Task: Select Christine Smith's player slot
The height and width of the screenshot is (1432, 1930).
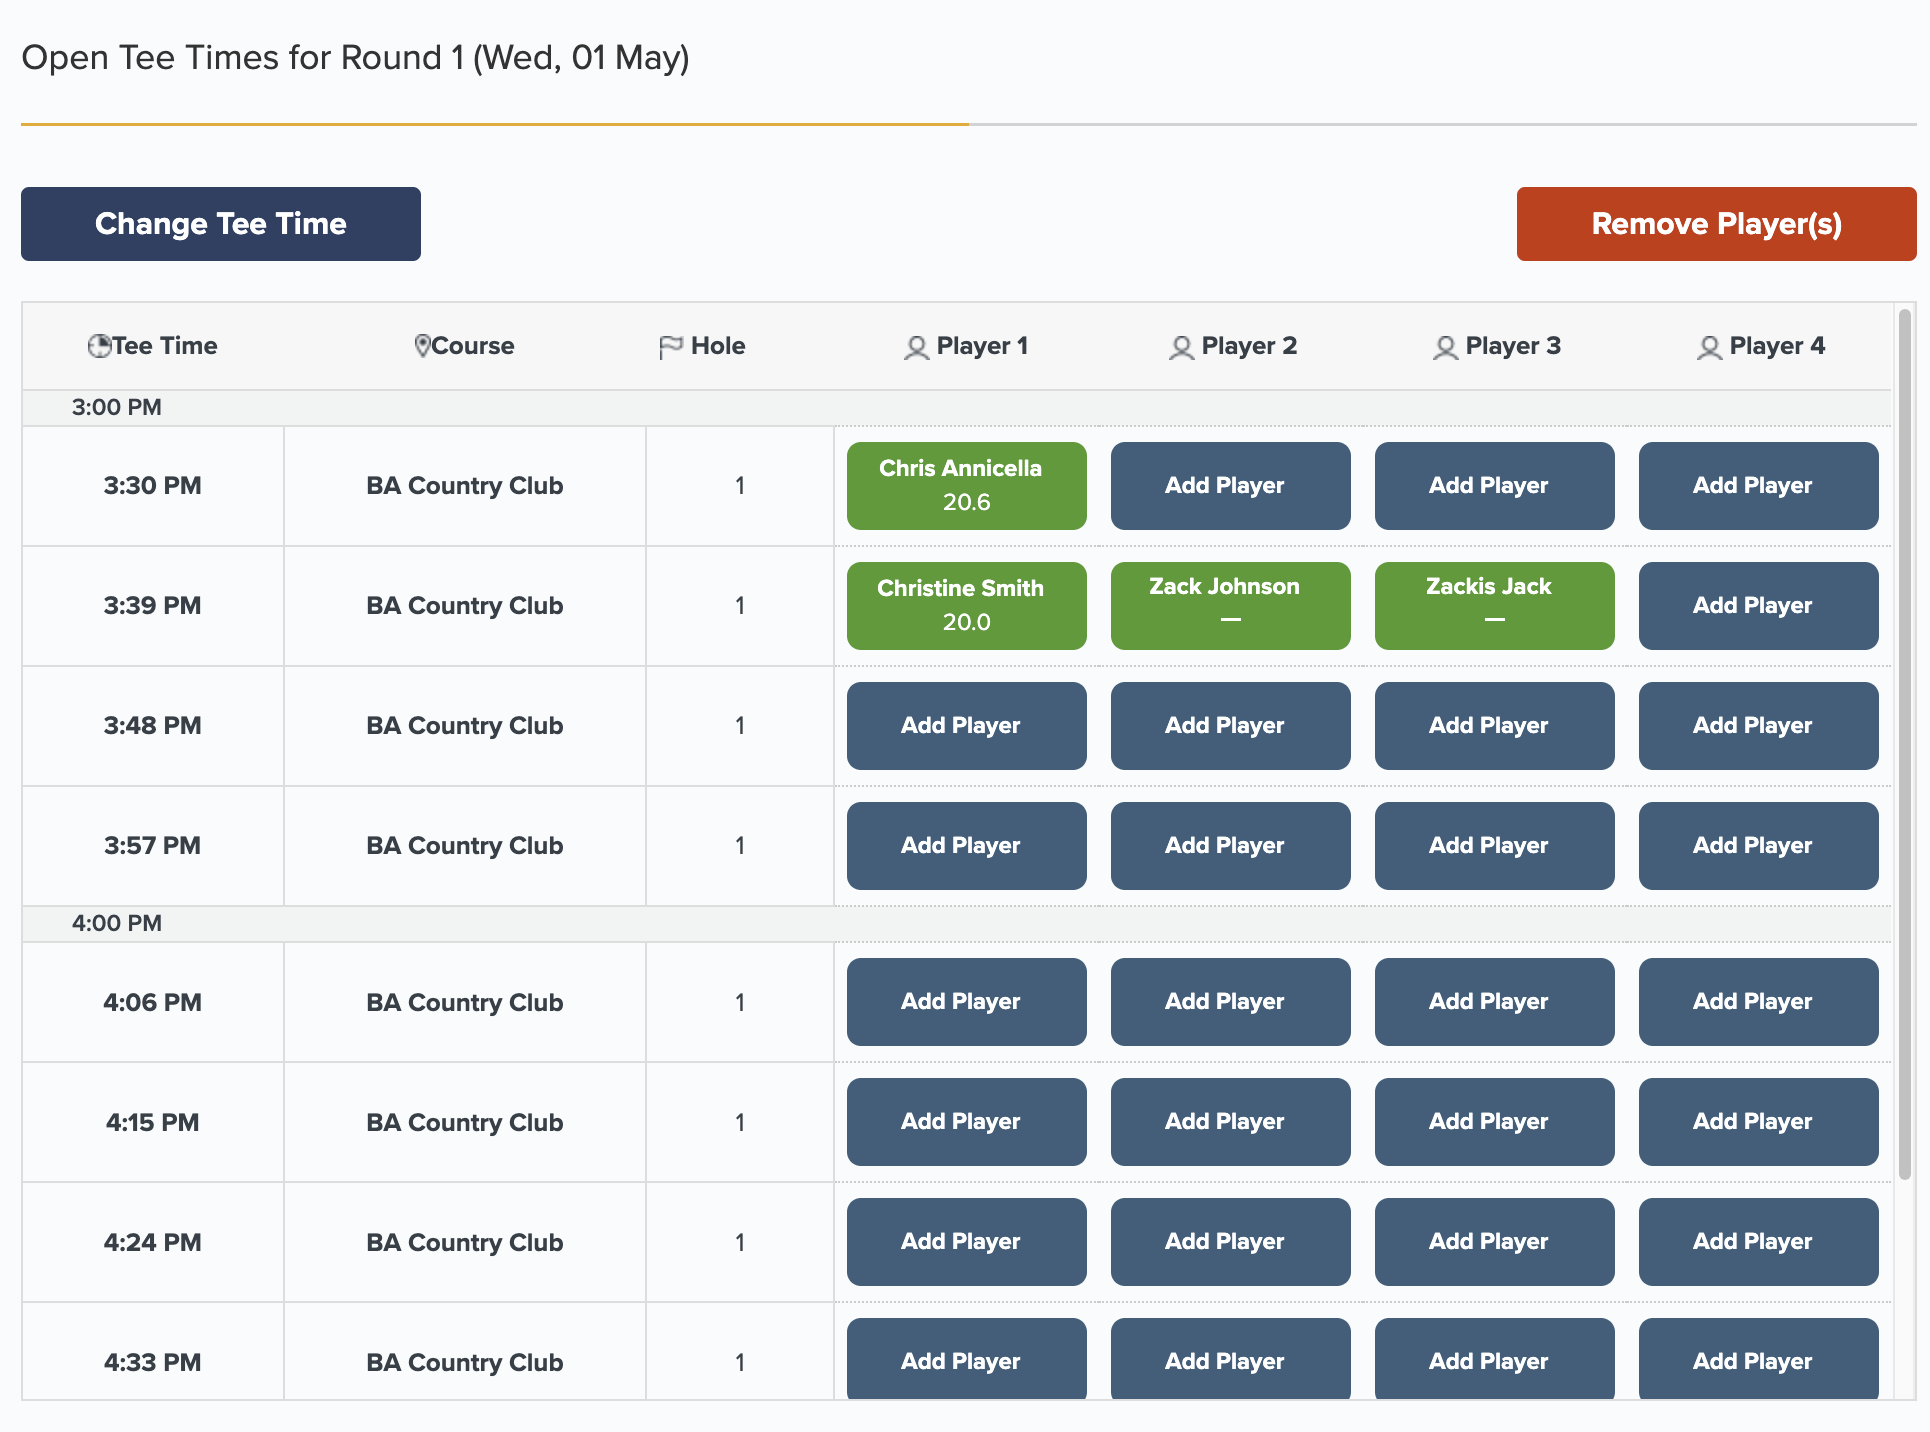Action: point(966,606)
